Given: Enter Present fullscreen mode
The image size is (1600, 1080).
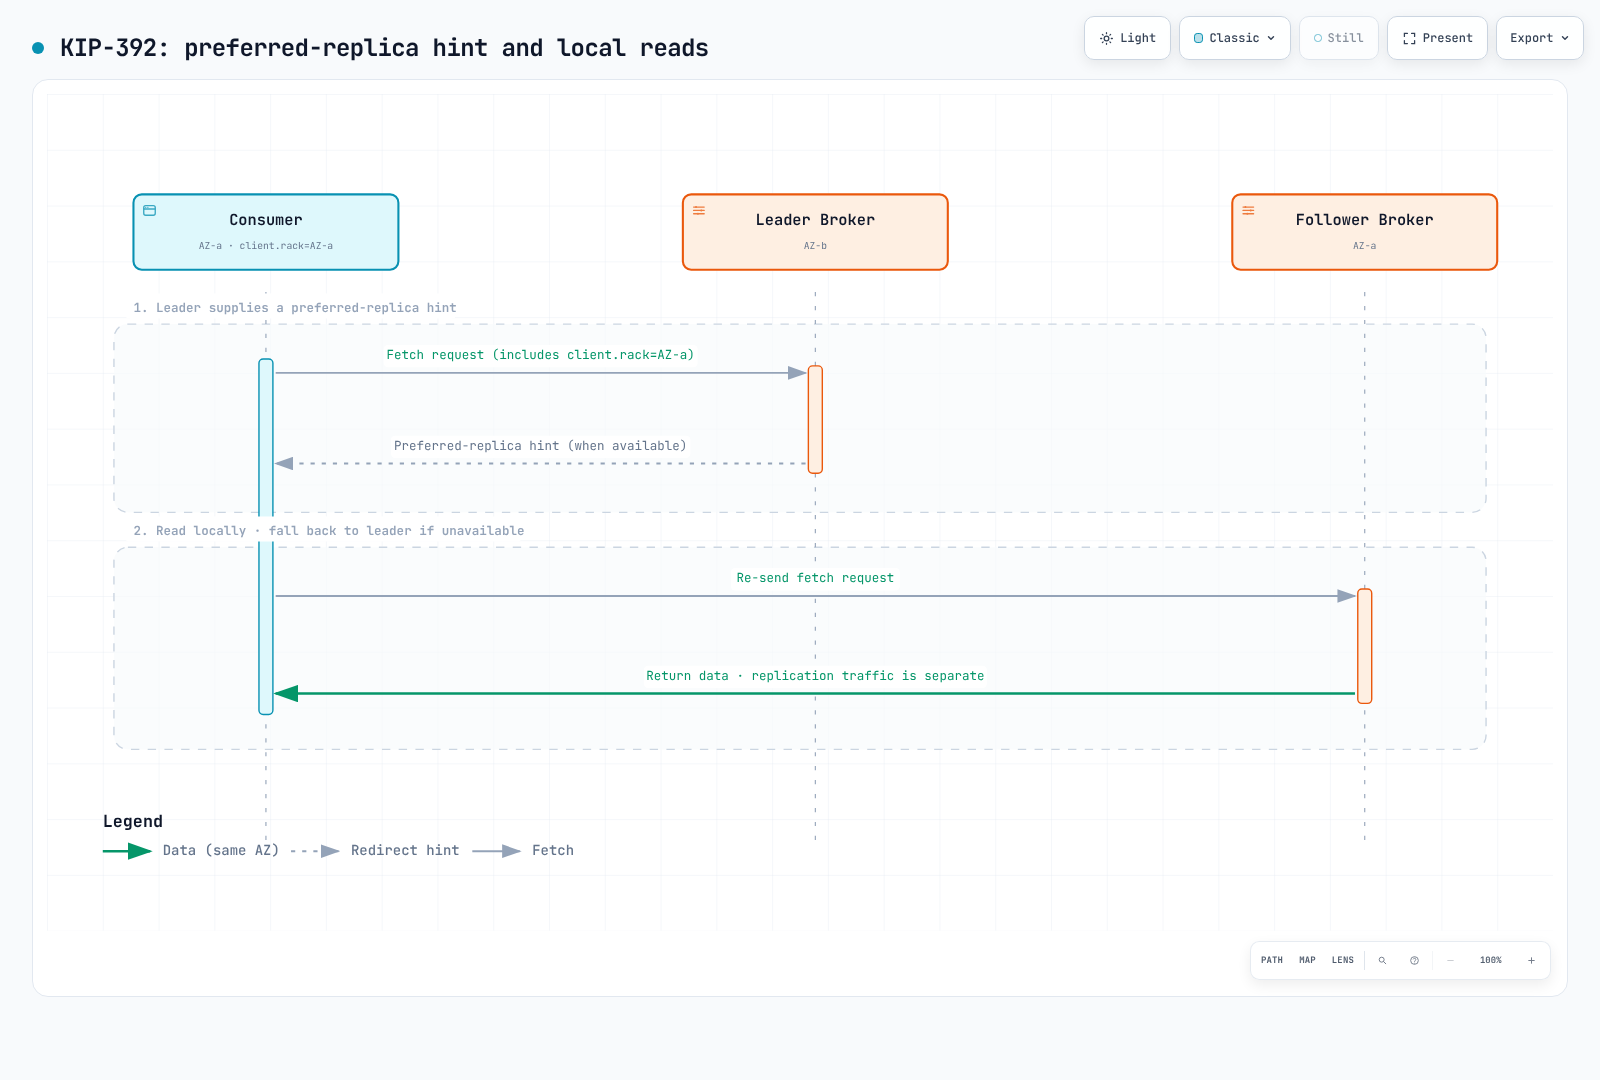Looking at the screenshot, I should [1437, 38].
